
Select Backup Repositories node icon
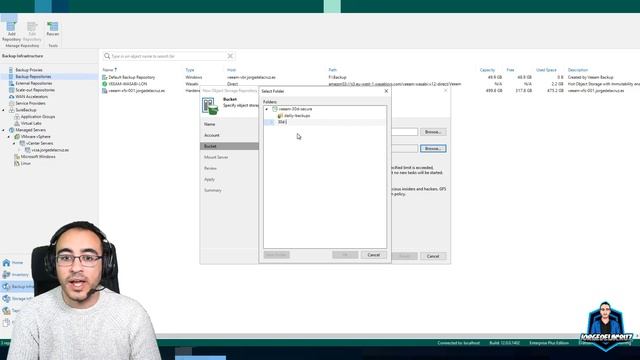pos(11,77)
